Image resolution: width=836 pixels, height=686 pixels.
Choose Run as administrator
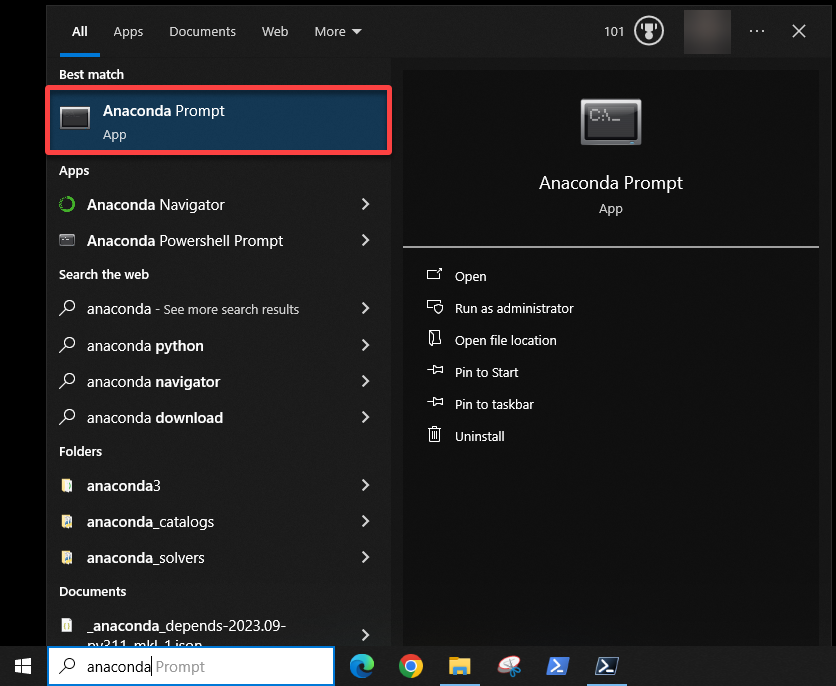[x=514, y=308]
